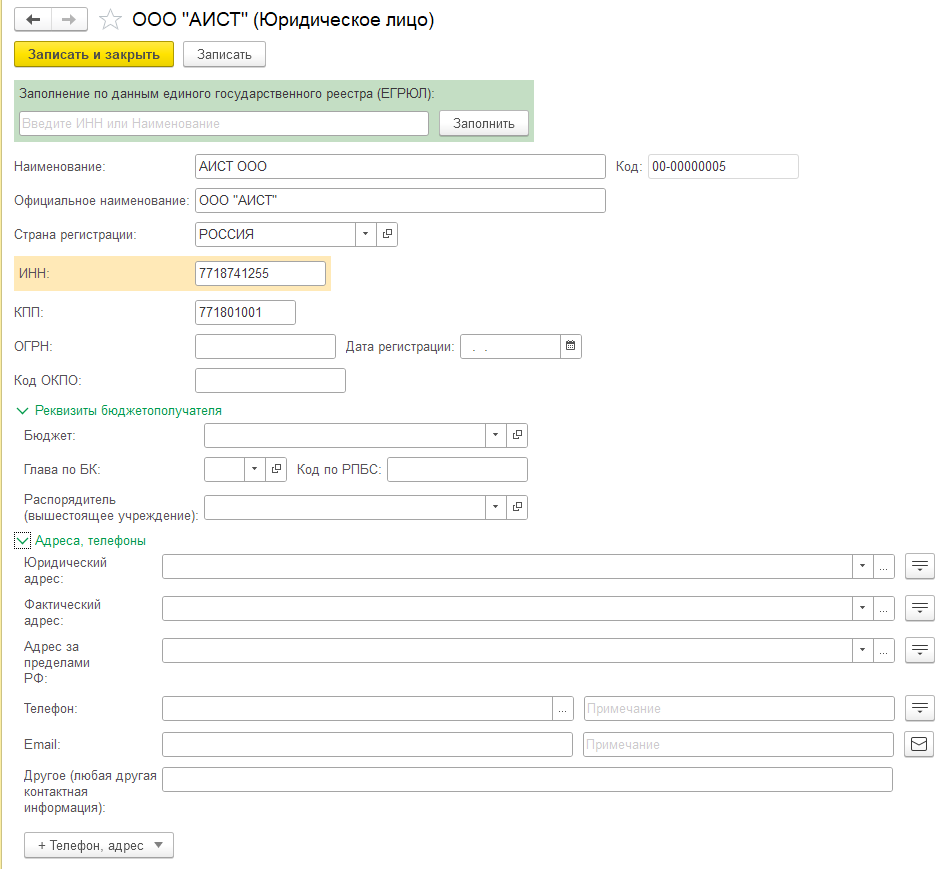The height and width of the screenshot is (869, 952).
Task: Compose an email with the envelope icon
Action: (919, 744)
